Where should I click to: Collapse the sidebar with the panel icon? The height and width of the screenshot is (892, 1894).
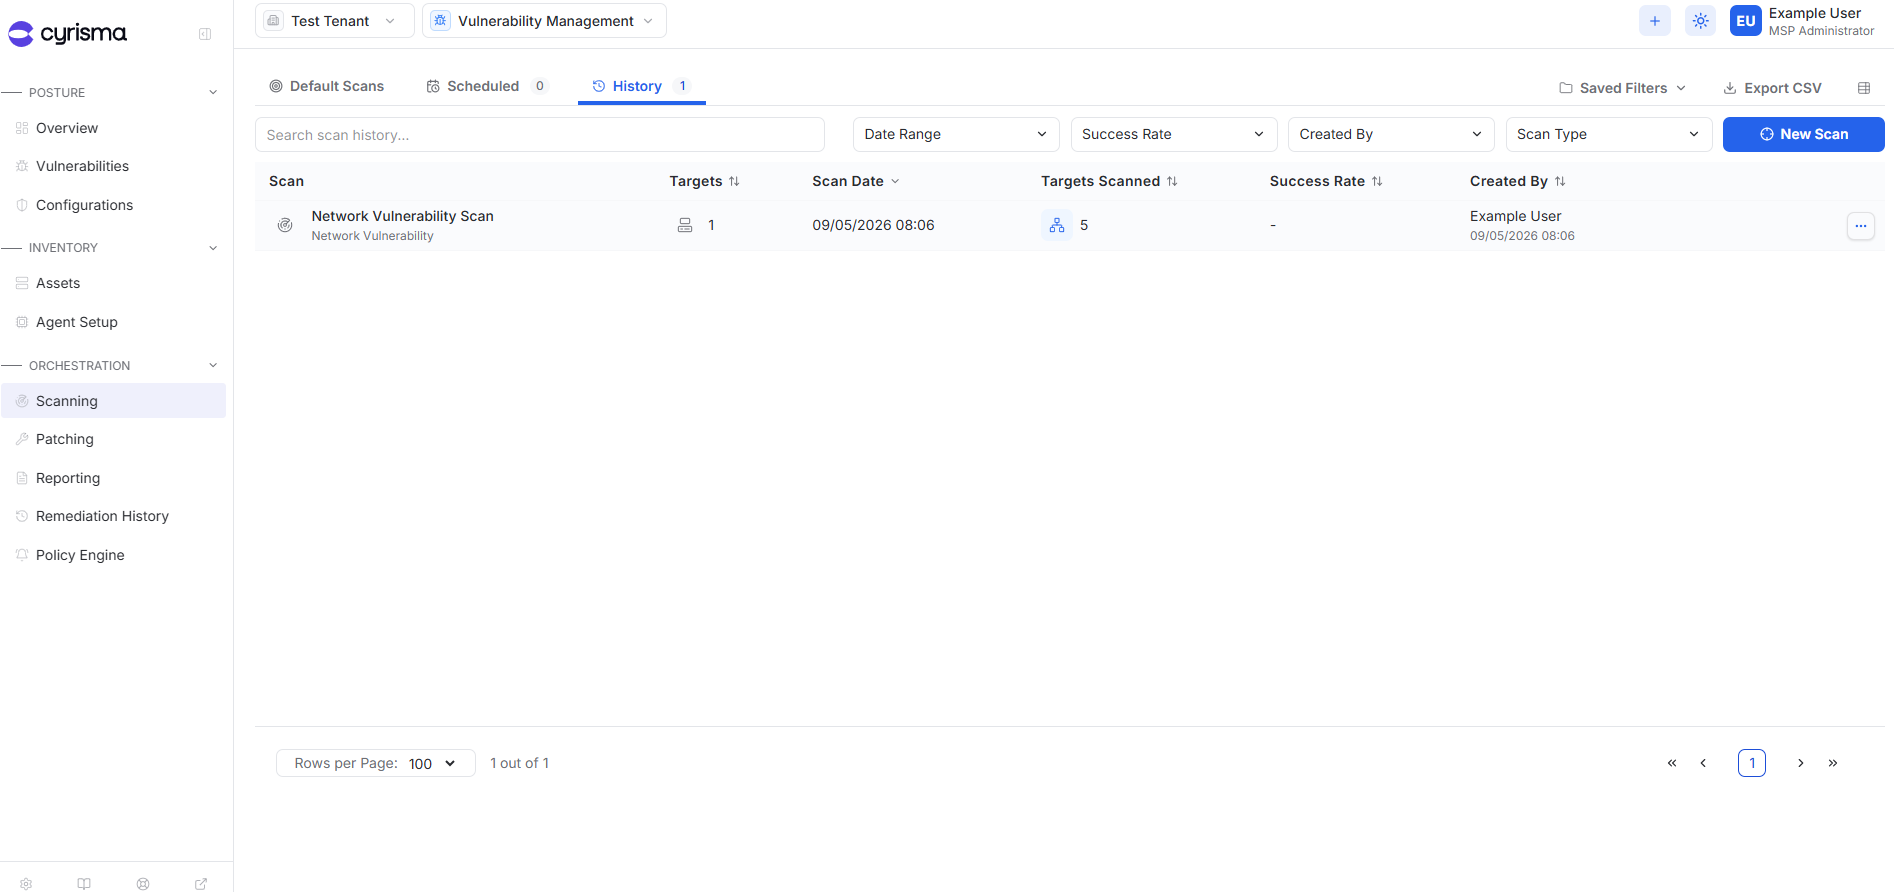point(205,34)
